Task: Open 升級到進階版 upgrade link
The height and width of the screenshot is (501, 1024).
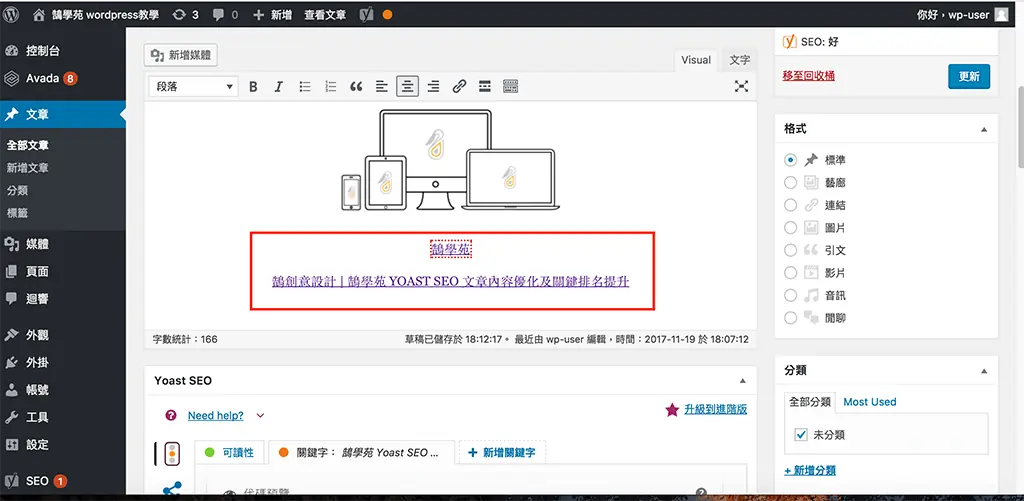Action: [x=716, y=410]
